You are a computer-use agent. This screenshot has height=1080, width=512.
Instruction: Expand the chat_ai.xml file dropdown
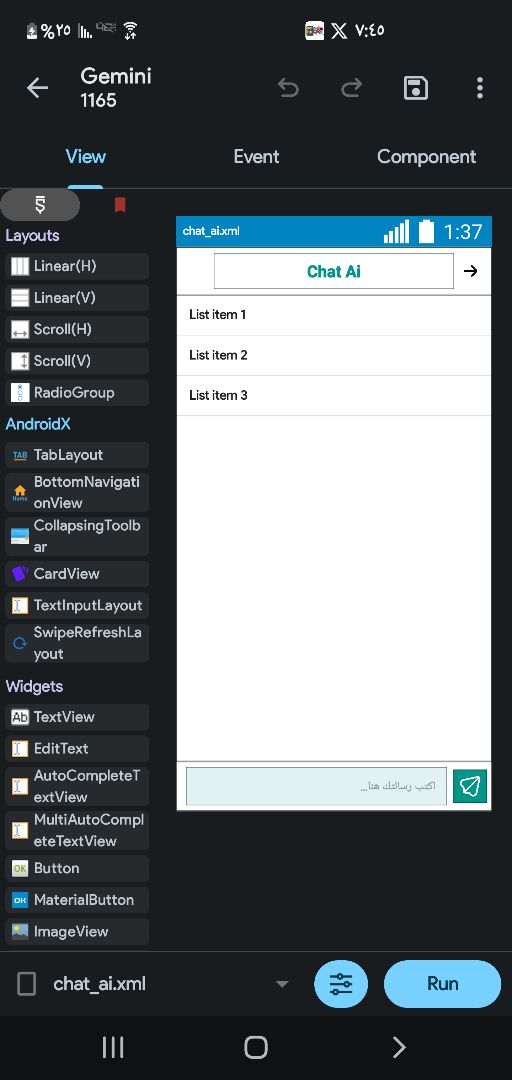pyautogui.click(x=281, y=984)
